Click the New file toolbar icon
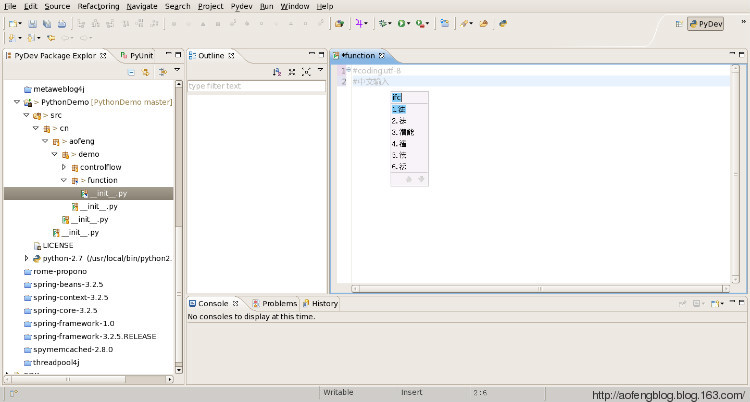The image size is (750, 402). coord(13,23)
